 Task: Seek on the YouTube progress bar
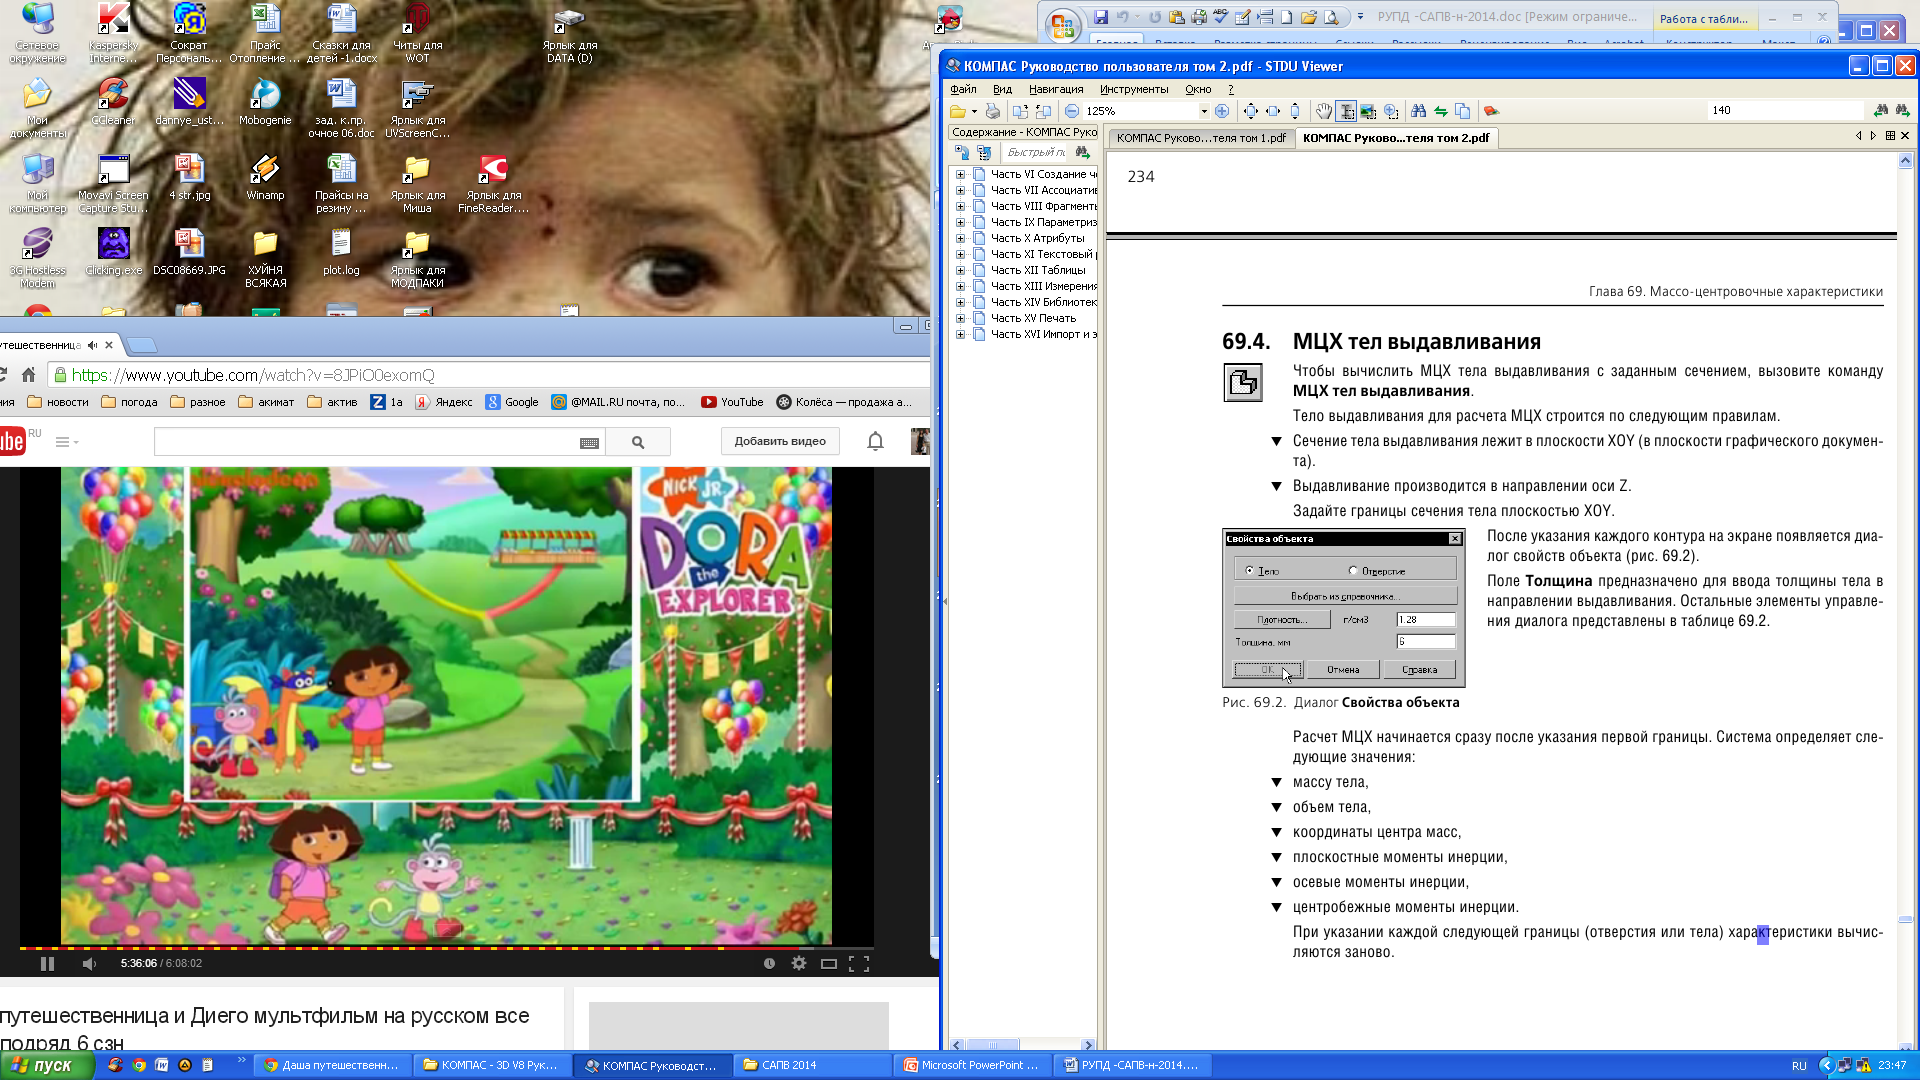(x=447, y=947)
